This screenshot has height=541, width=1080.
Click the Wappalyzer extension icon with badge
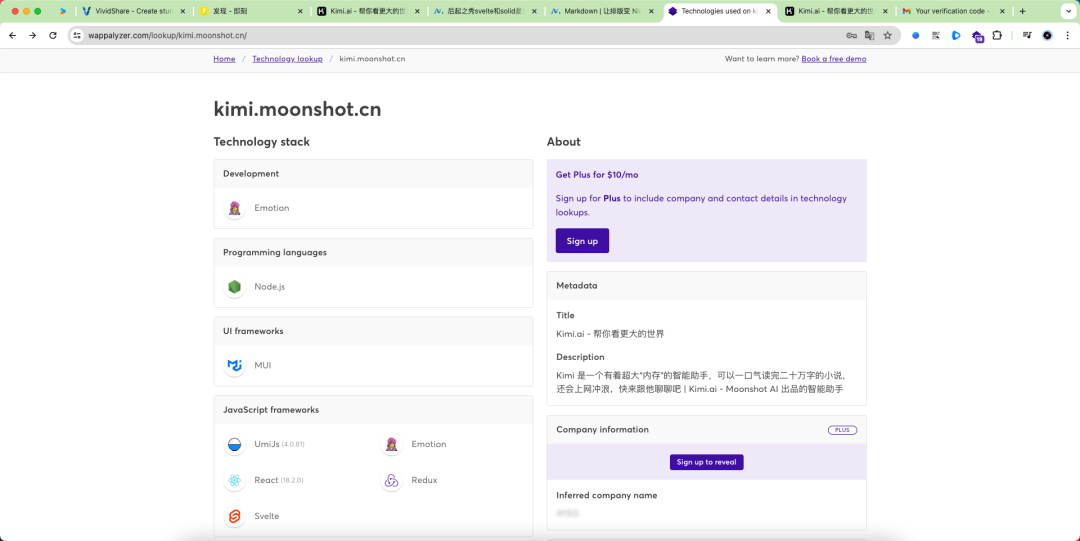tap(977, 36)
